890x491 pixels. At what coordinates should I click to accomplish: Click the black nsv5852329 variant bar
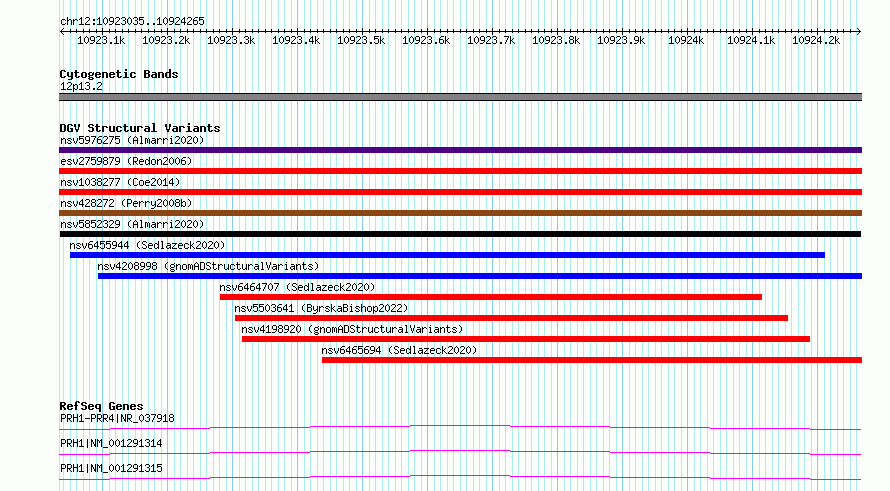point(460,234)
